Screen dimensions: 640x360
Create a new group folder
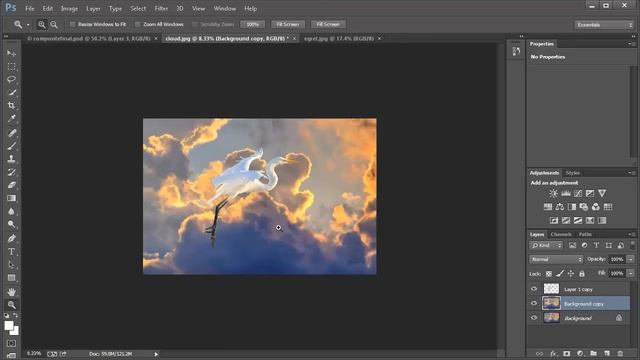point(593,353)
